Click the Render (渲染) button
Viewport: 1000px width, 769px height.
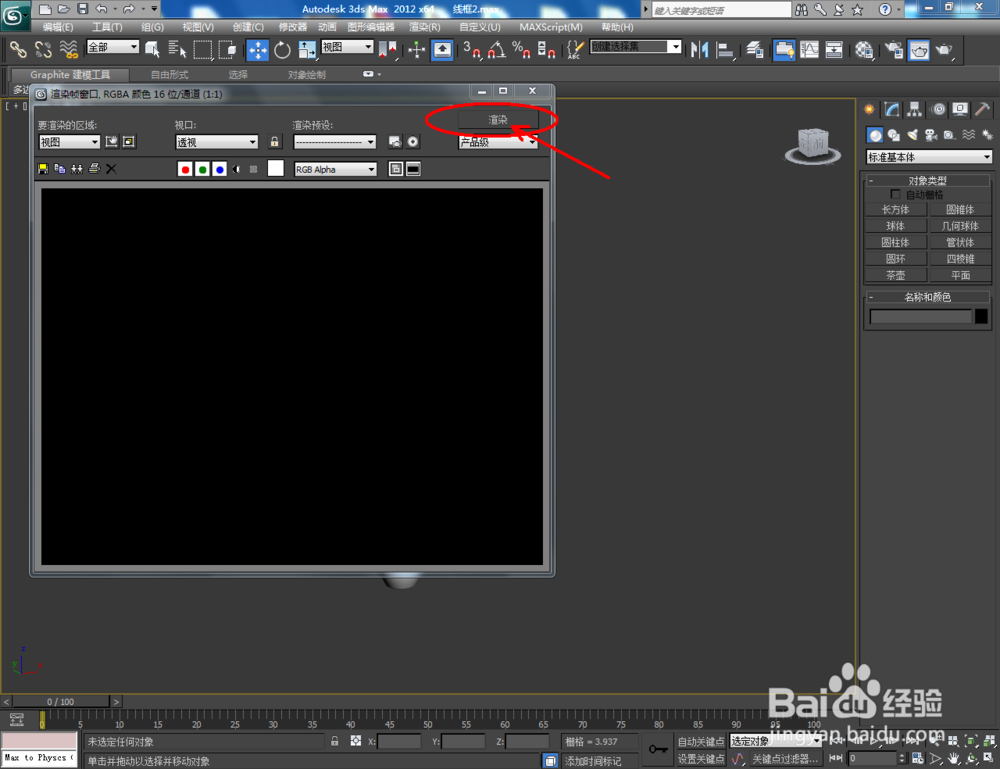[x=497, y=120]
